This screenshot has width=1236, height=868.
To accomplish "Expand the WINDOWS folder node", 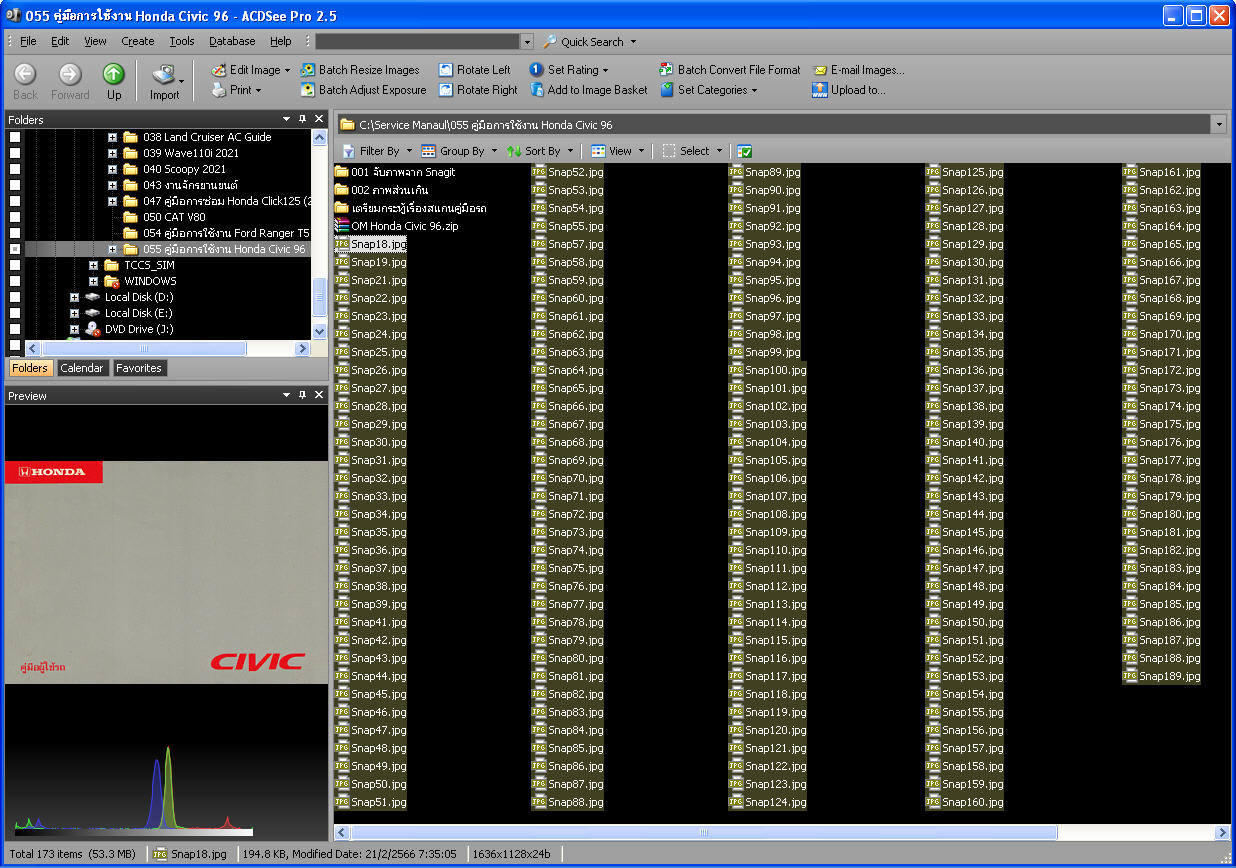I will [93, 281].
